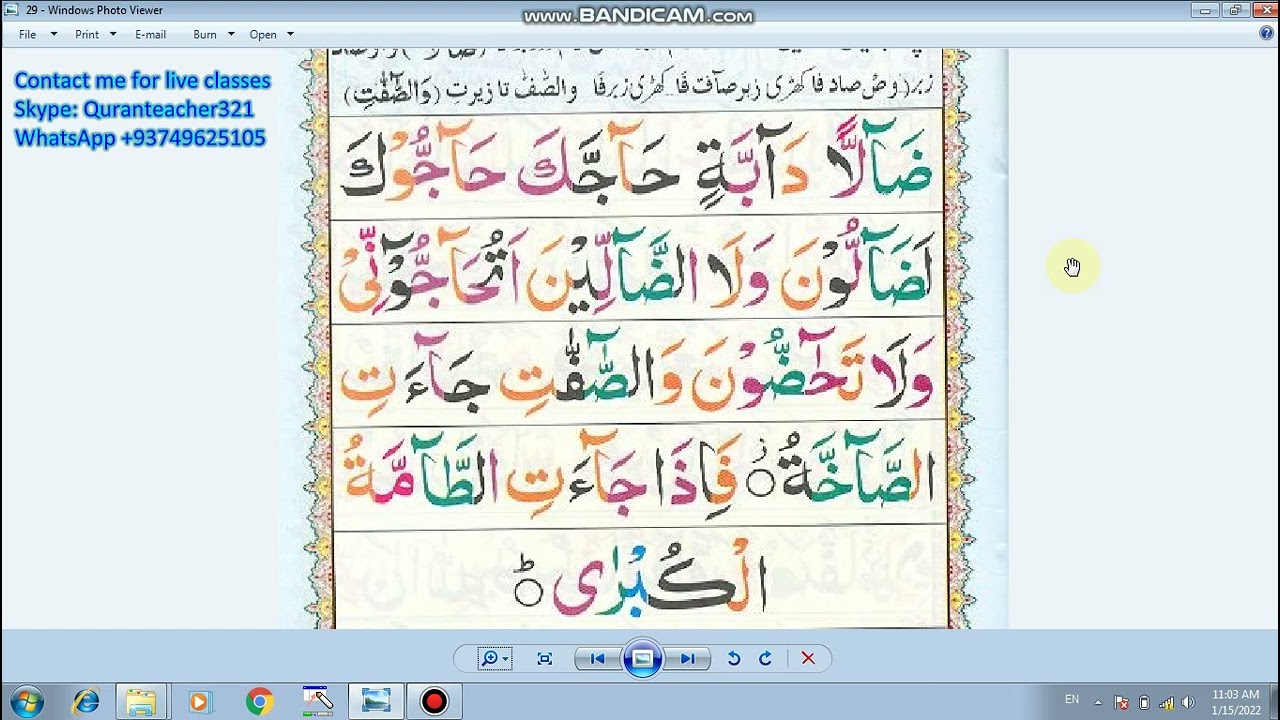The image size is (1280, 720).
Task: Delete the current photo
Action: (x=808, y=658)
